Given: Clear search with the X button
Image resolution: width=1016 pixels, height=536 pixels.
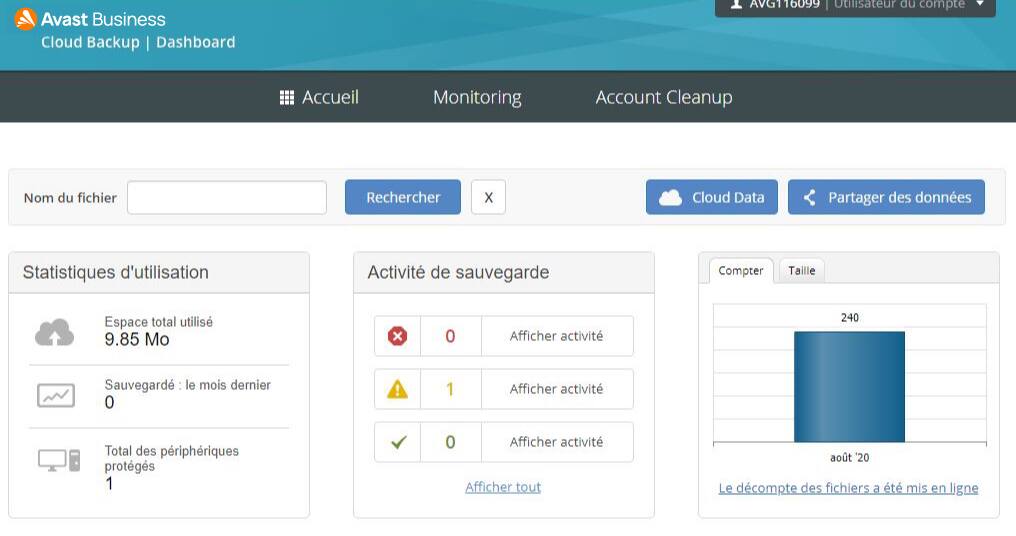Looking at the screenshot, I should (x=488, y=197).
